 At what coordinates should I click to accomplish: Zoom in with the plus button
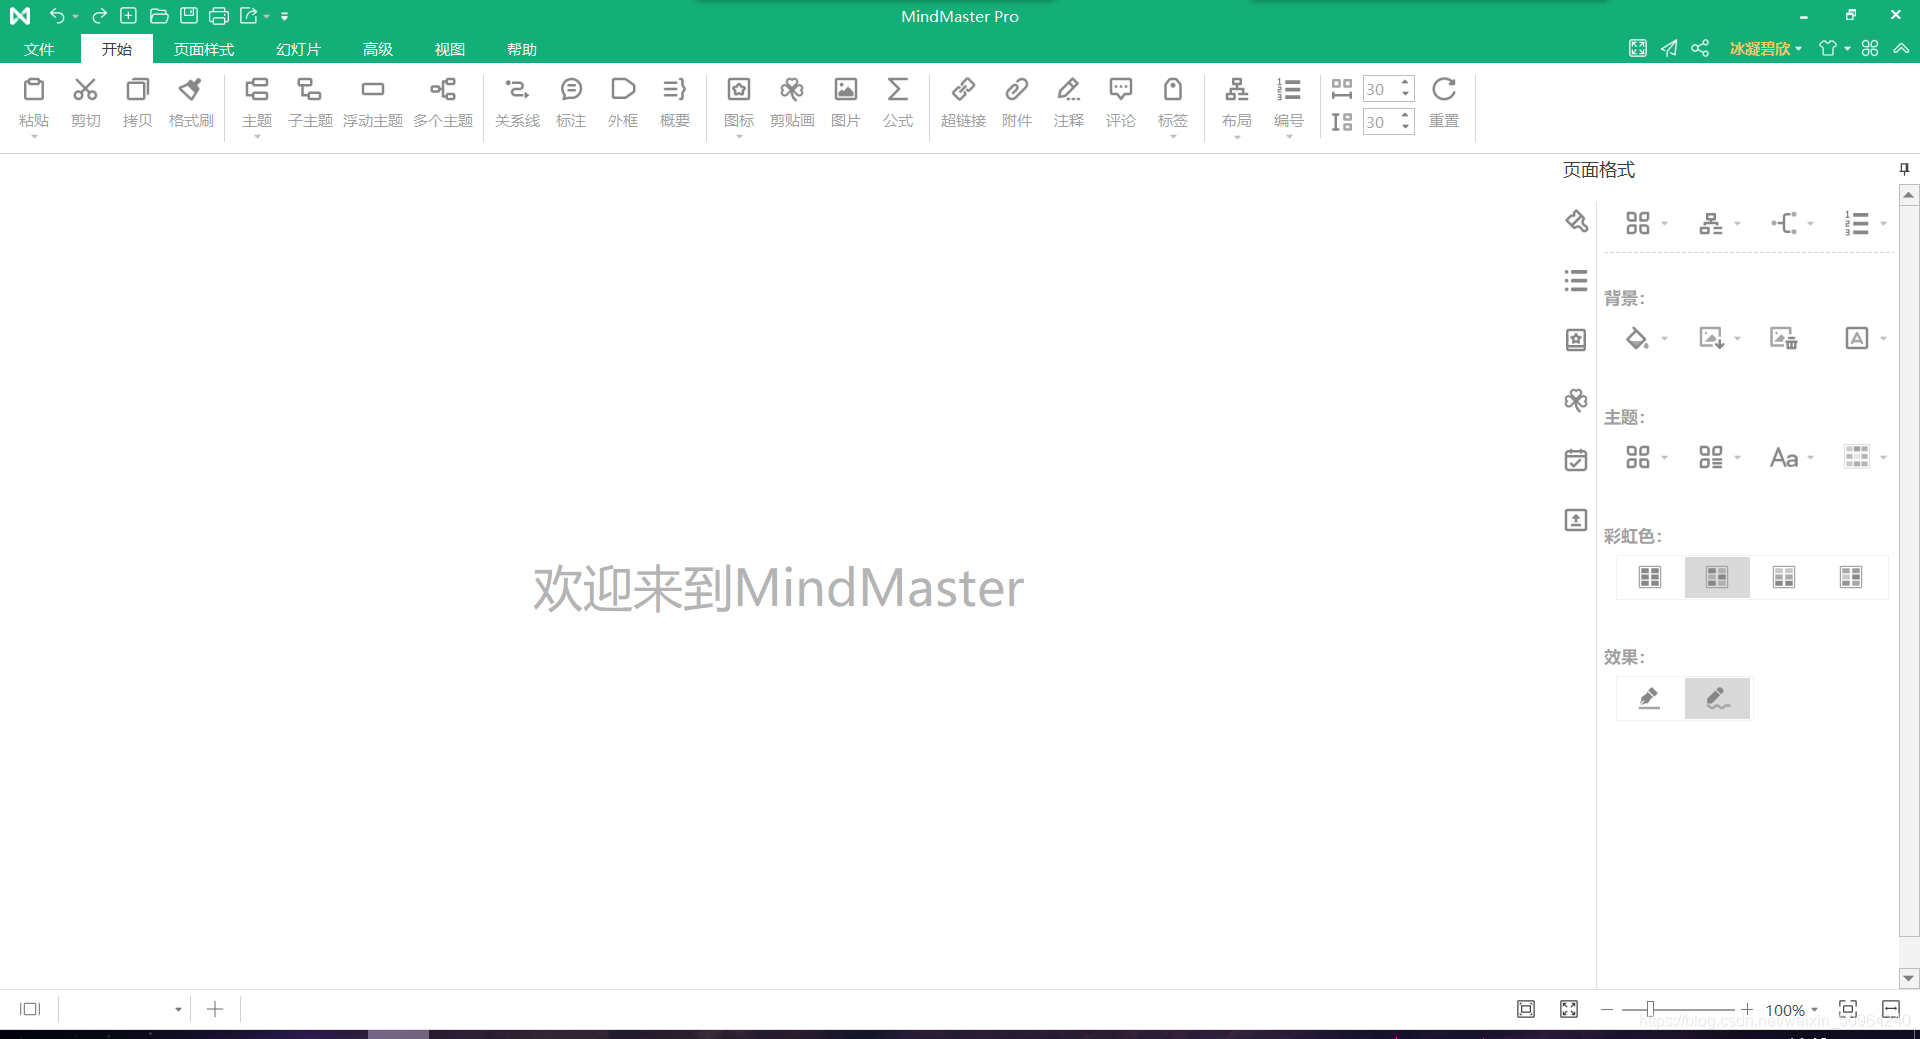1747,1009
